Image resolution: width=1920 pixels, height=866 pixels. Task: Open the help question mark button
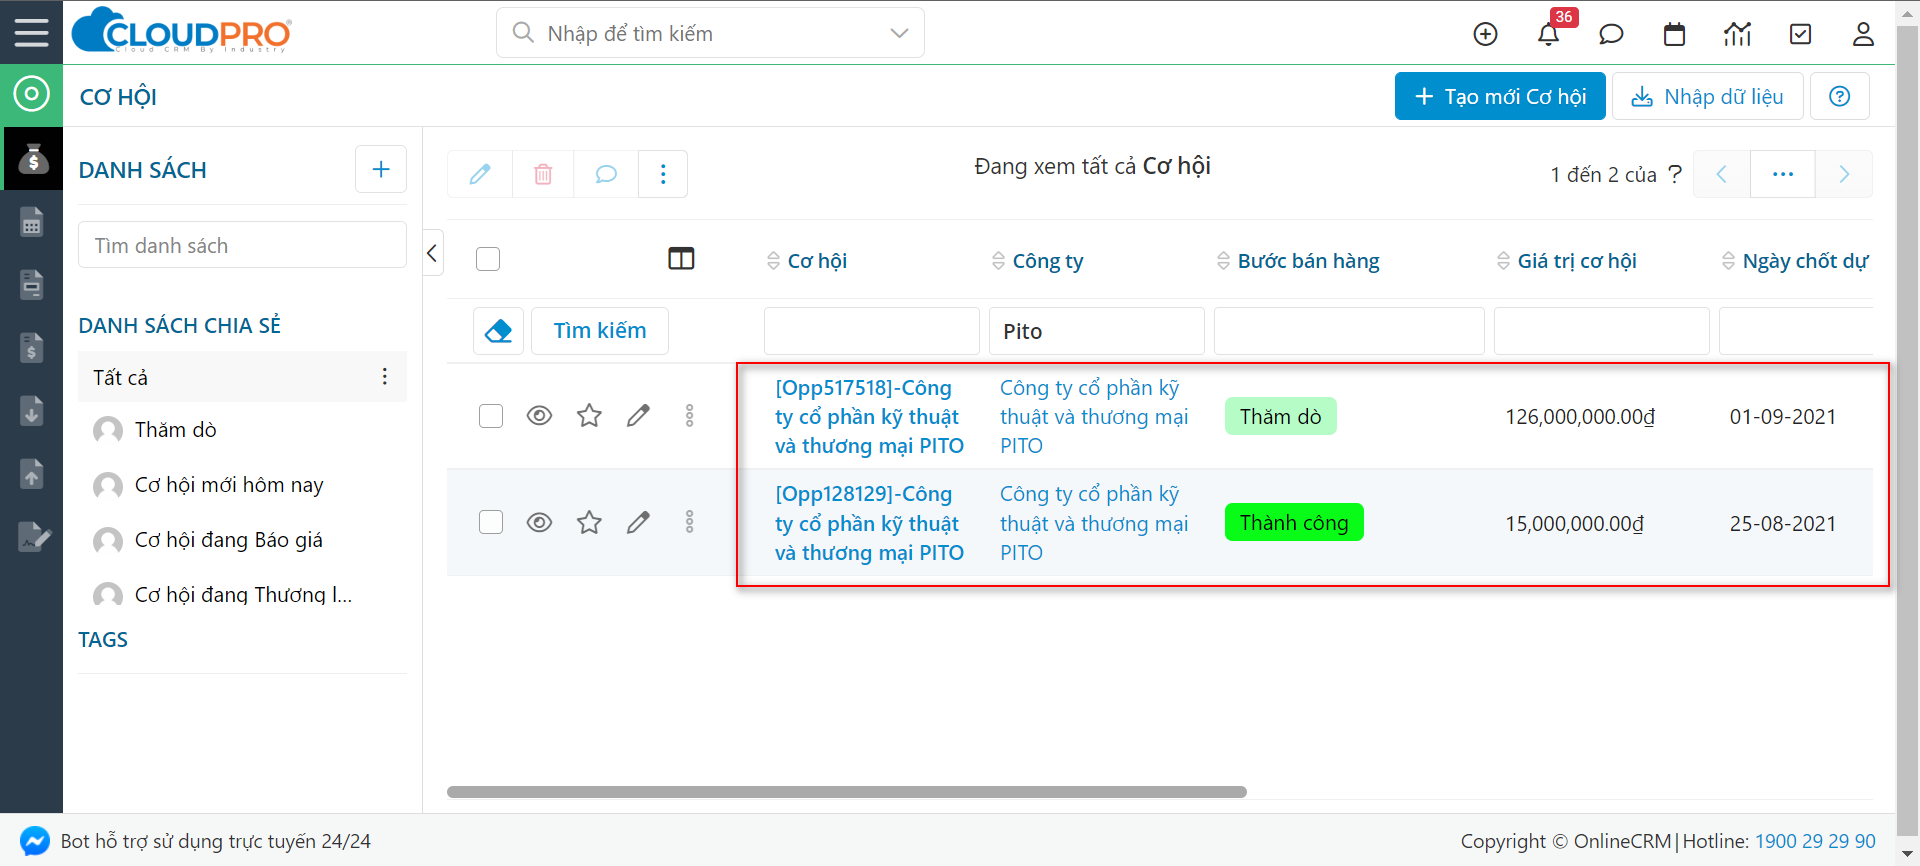click(x=1839, y=96)
